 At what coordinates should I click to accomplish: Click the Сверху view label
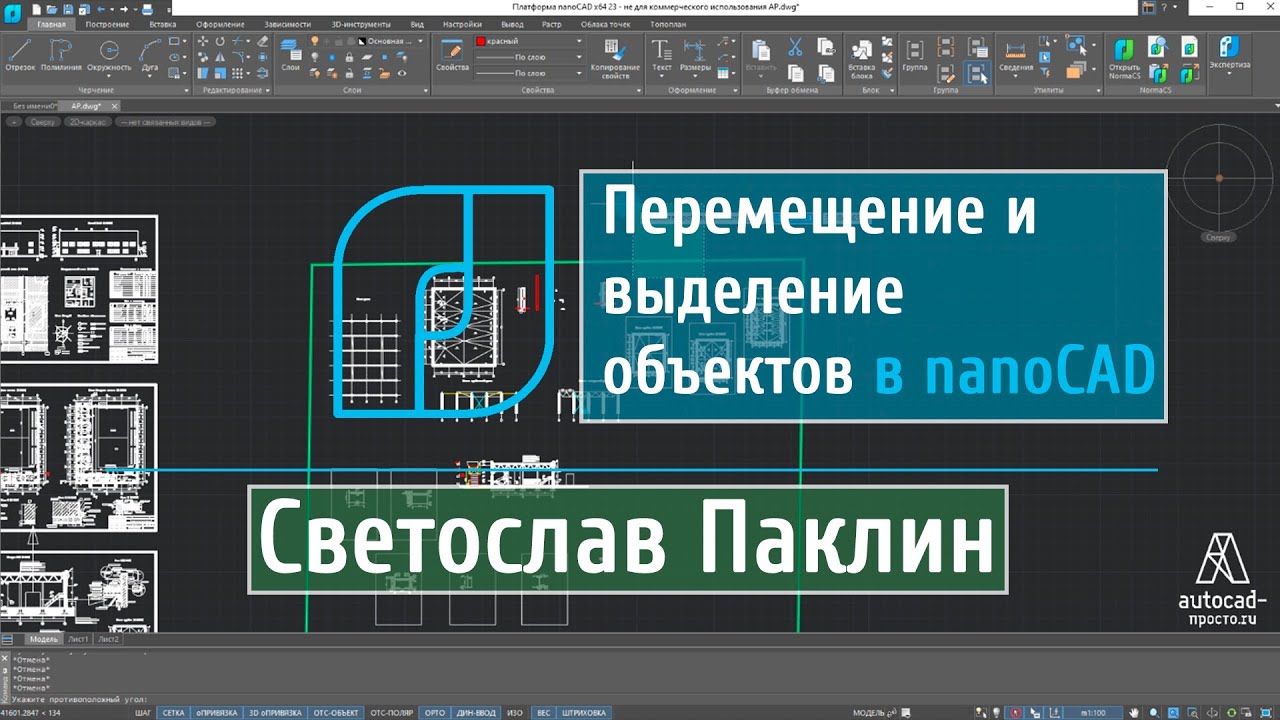tap(43, 121)
